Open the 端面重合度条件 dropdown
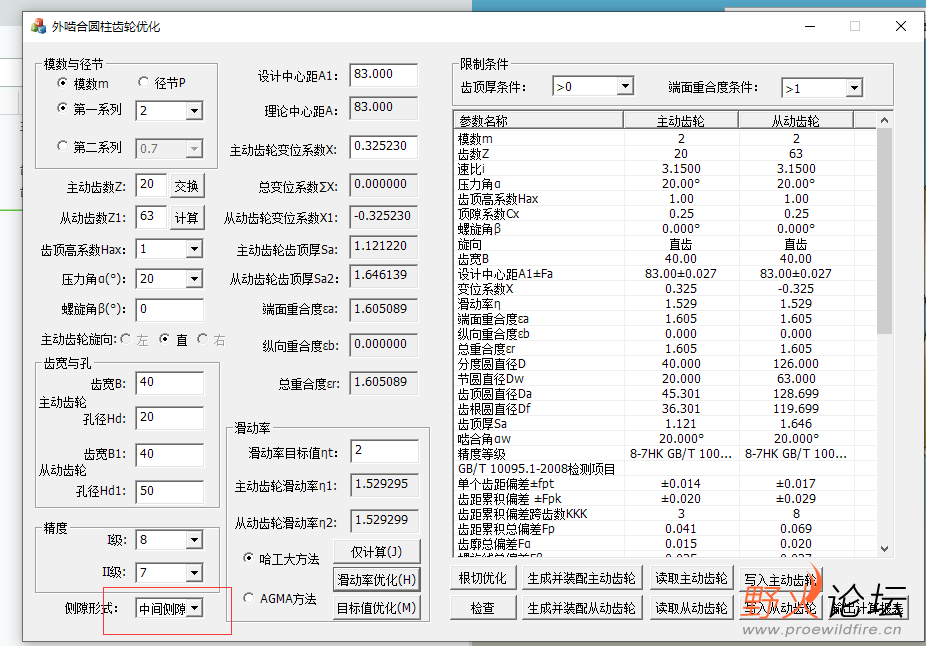 click(854, 89)
